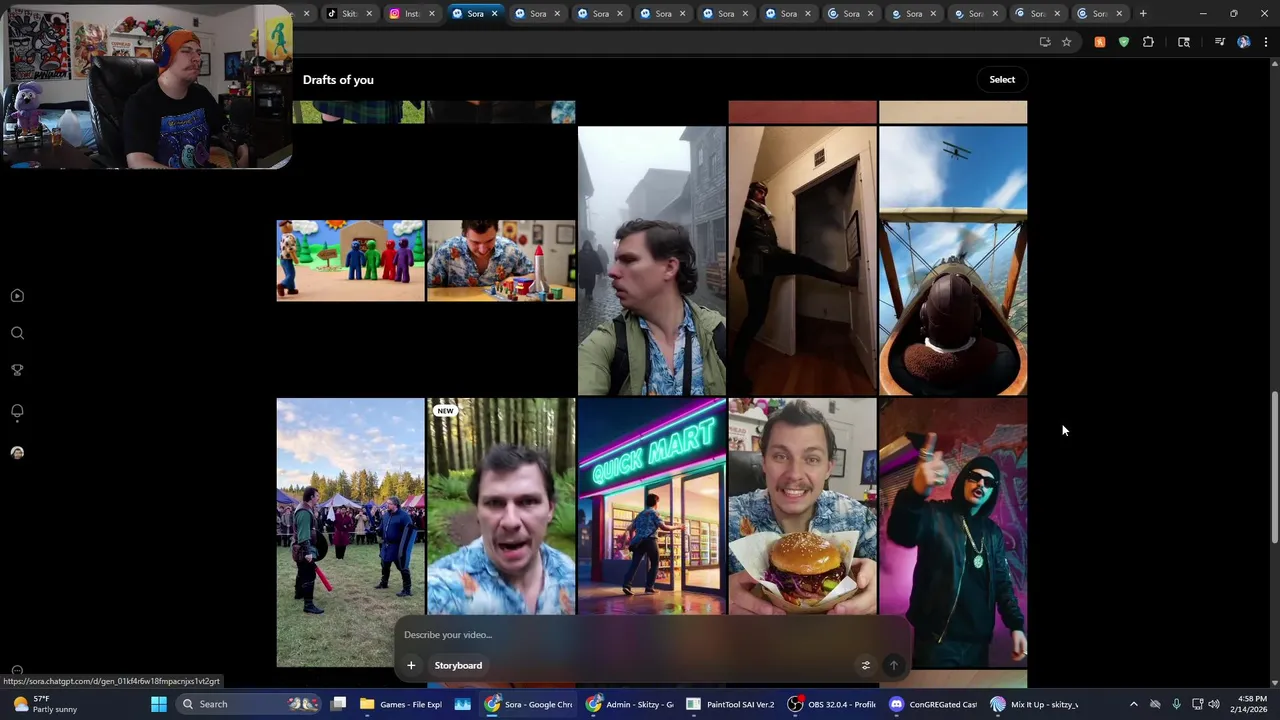Open the volume icon in system tray
Image resolution: width=1280 pixels, height=720 pixels.
tap(1214, 704)
